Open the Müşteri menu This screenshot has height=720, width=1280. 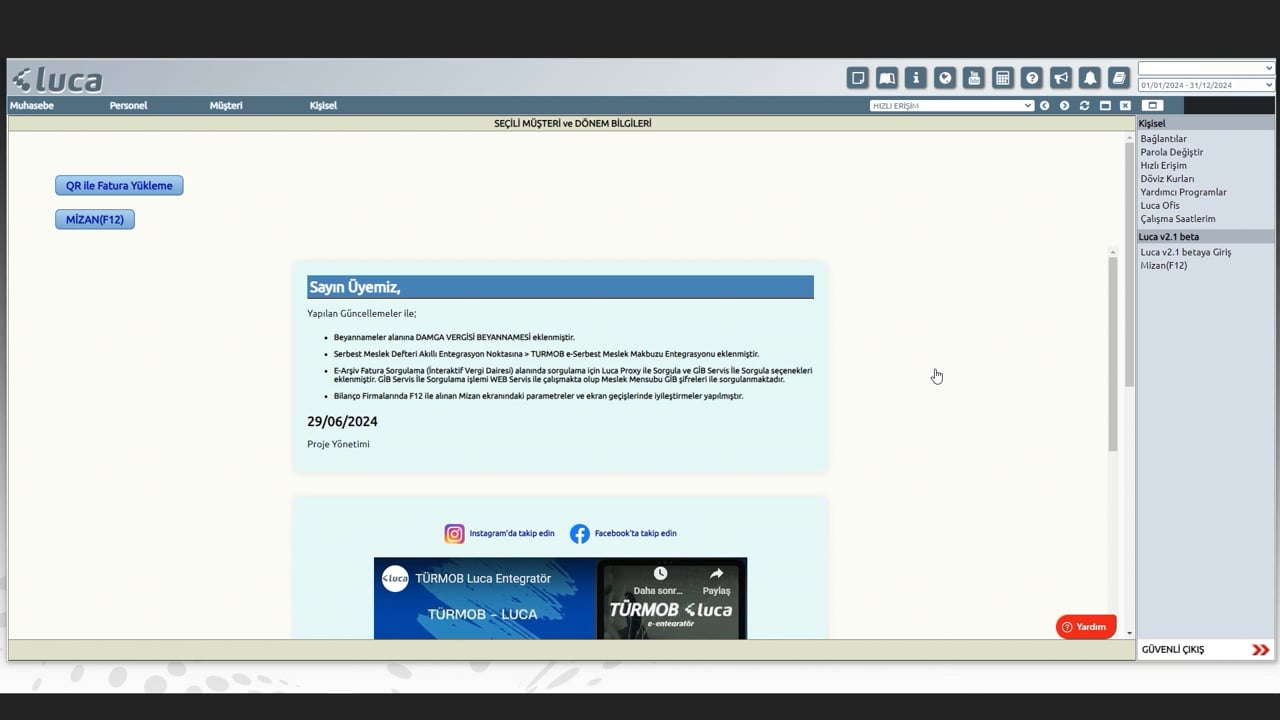coord(226,106)
